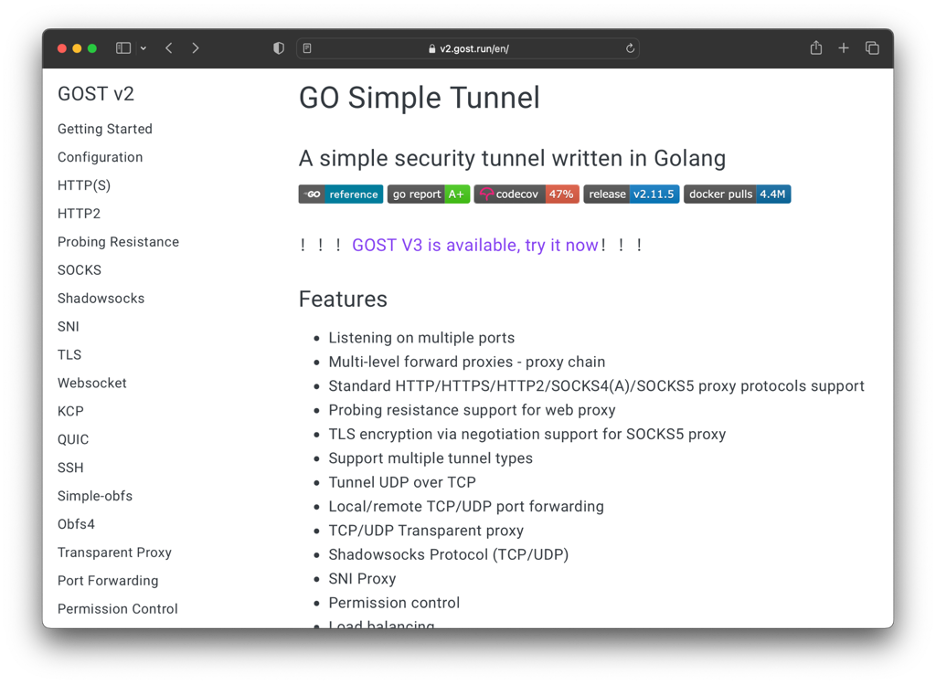936x684 pixels.
Task: Expand the sidebar options chevron next to sidebar icon
Action: [x=143, y=47]
